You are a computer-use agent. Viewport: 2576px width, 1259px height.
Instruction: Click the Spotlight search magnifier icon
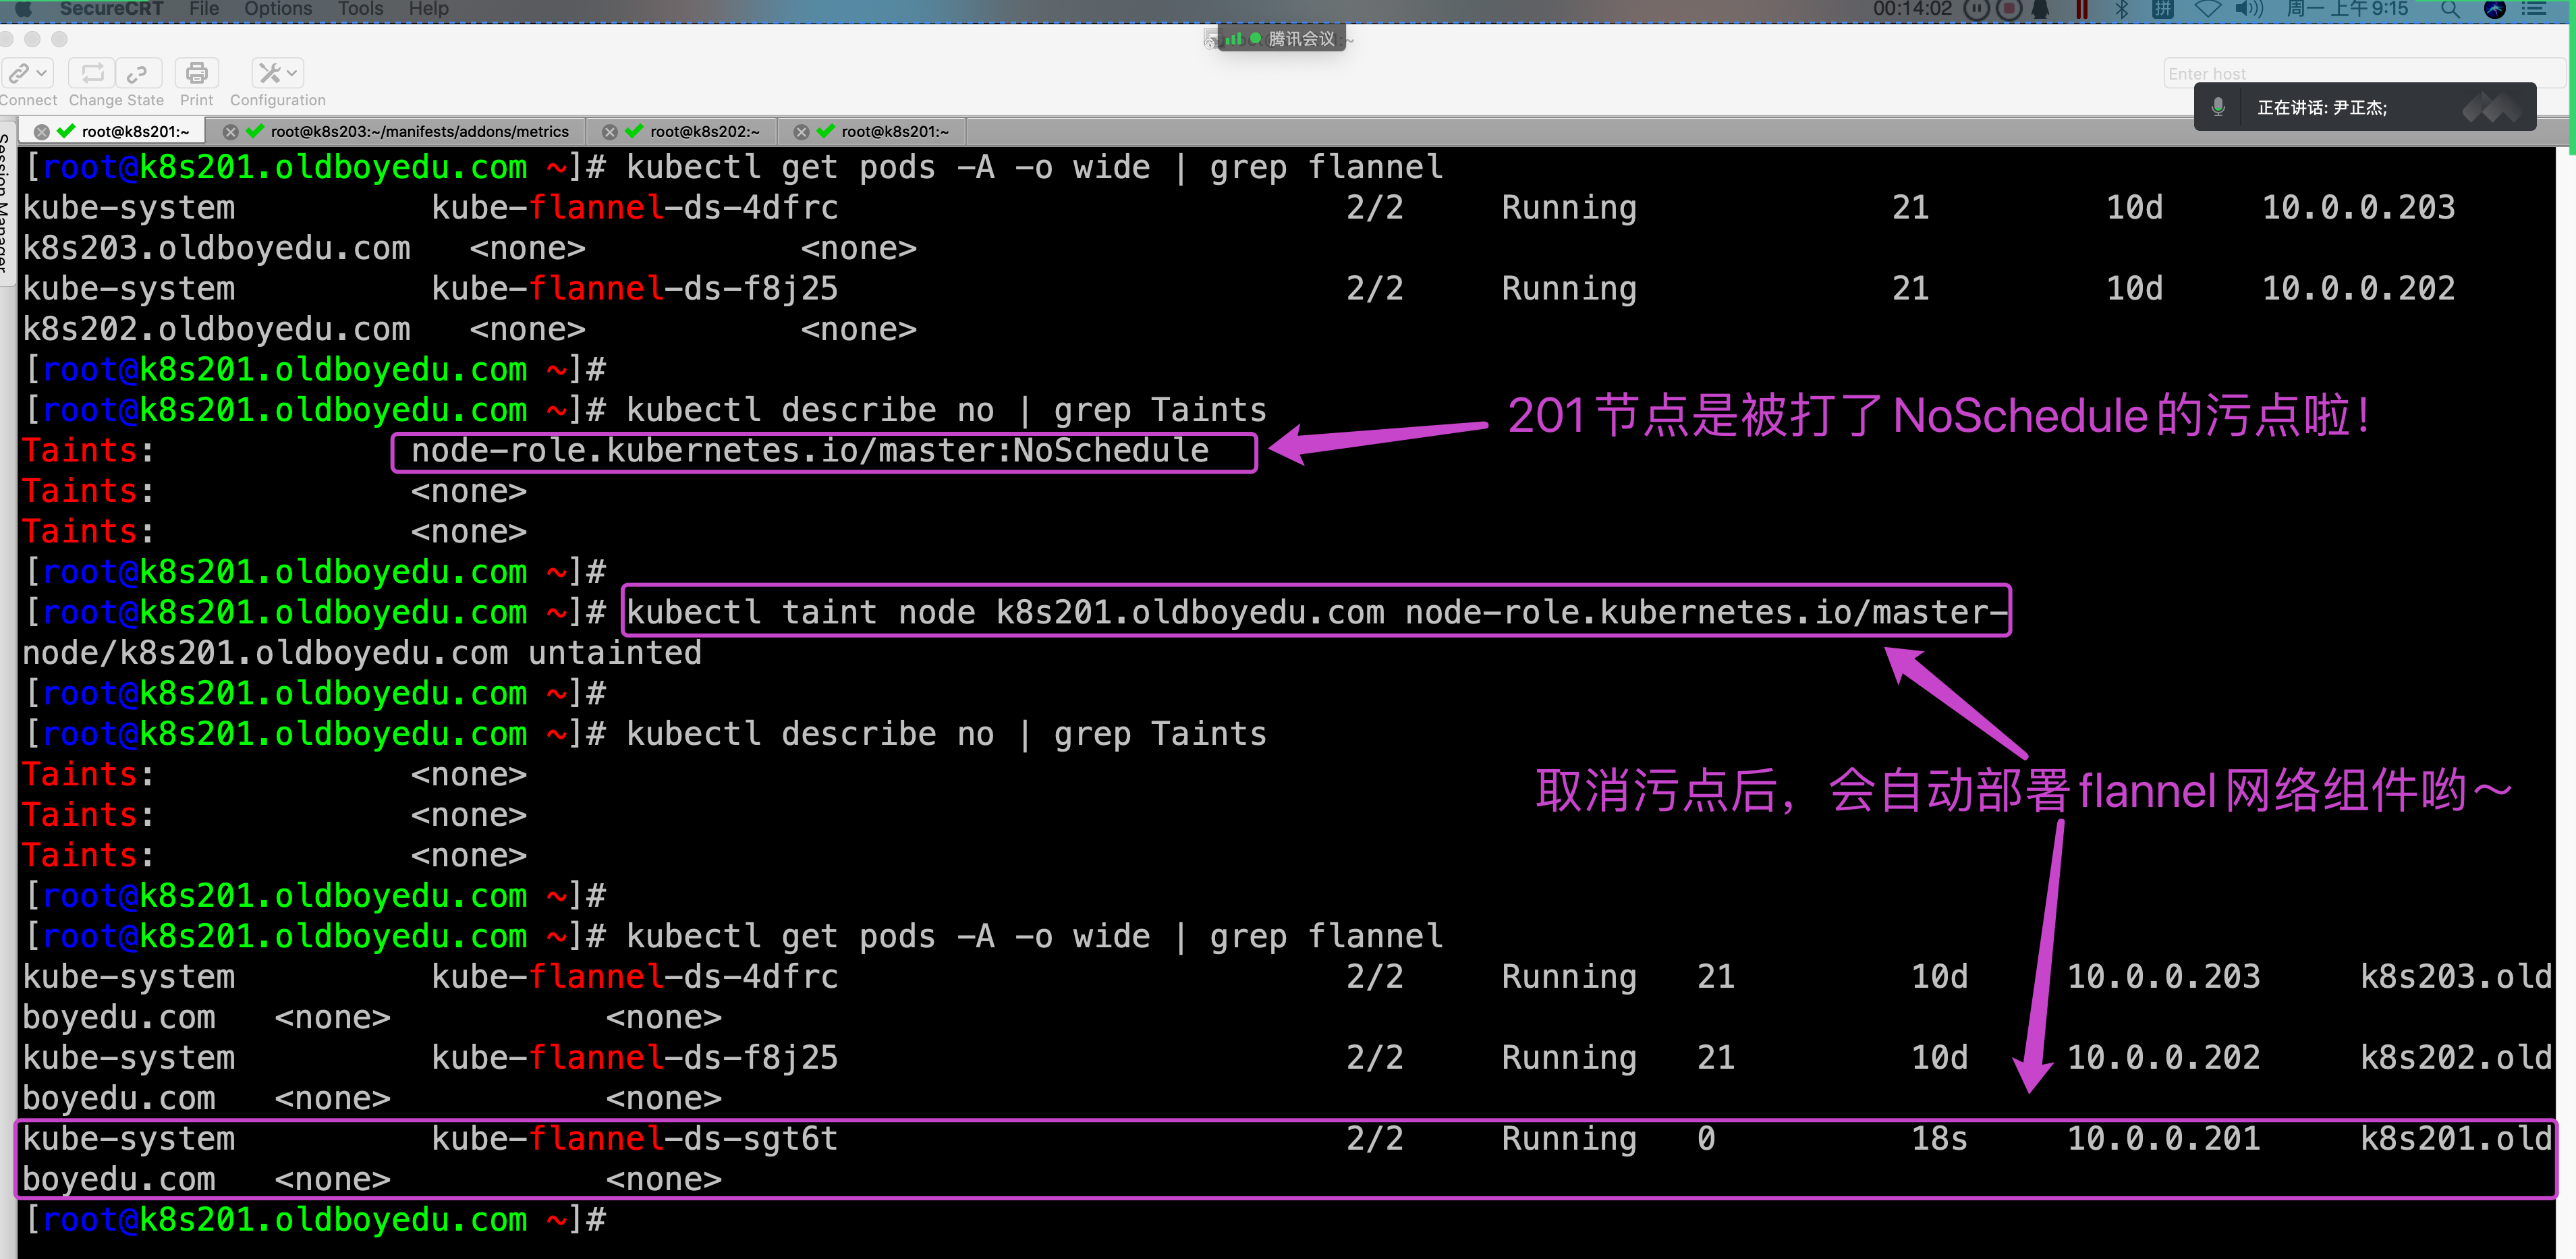(2449, 9)
